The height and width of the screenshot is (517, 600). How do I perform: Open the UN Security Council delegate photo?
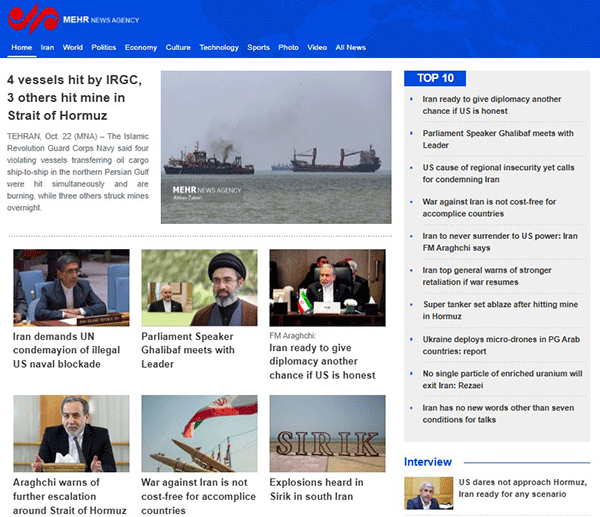[x=71, y=288]
